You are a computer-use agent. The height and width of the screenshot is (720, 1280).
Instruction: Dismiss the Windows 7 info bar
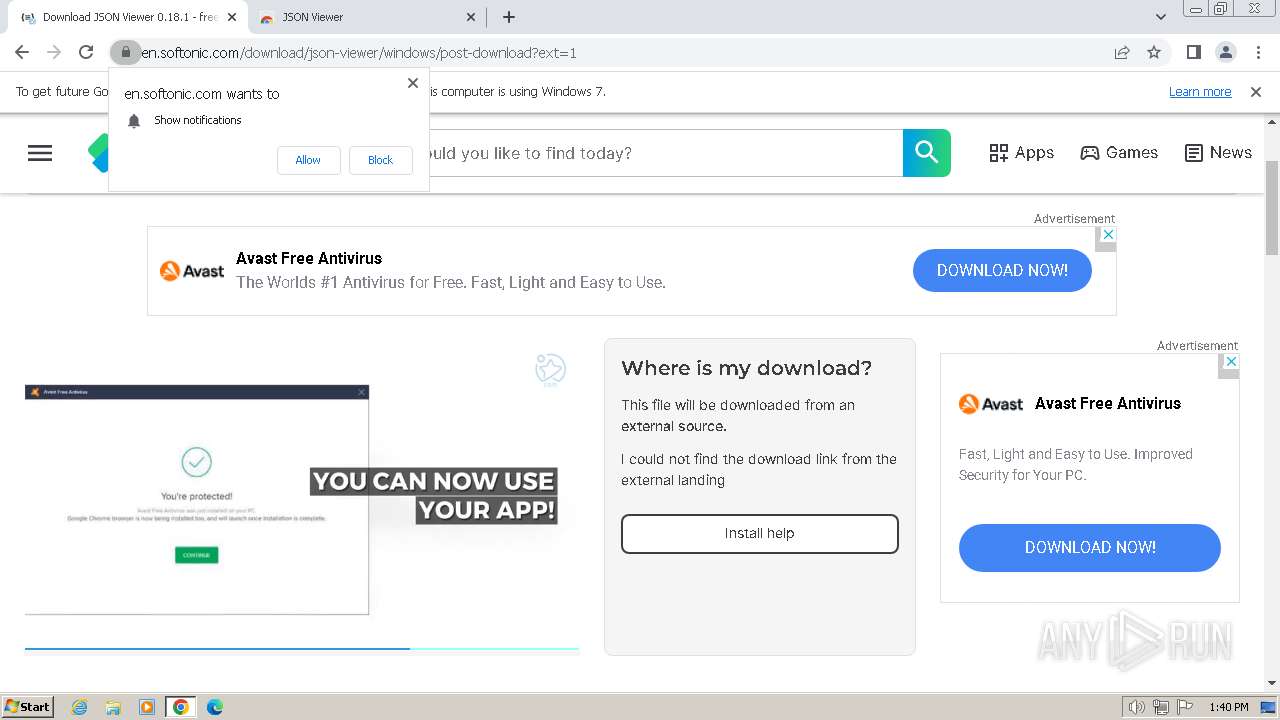click(1256, 91)
